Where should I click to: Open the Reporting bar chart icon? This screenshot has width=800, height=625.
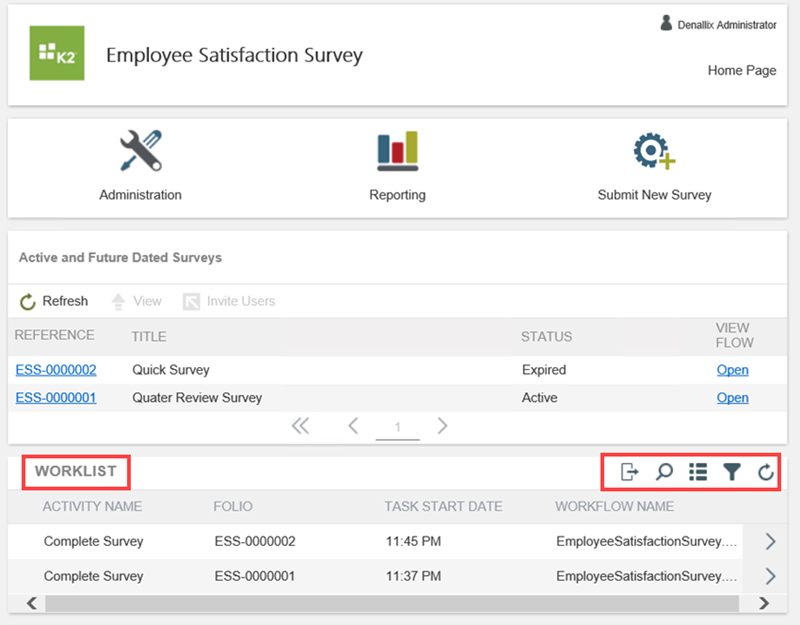[397, 151]
